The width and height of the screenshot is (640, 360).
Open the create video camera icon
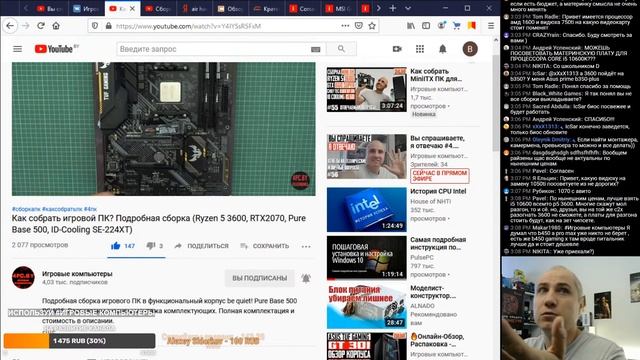tap(397, 49)
